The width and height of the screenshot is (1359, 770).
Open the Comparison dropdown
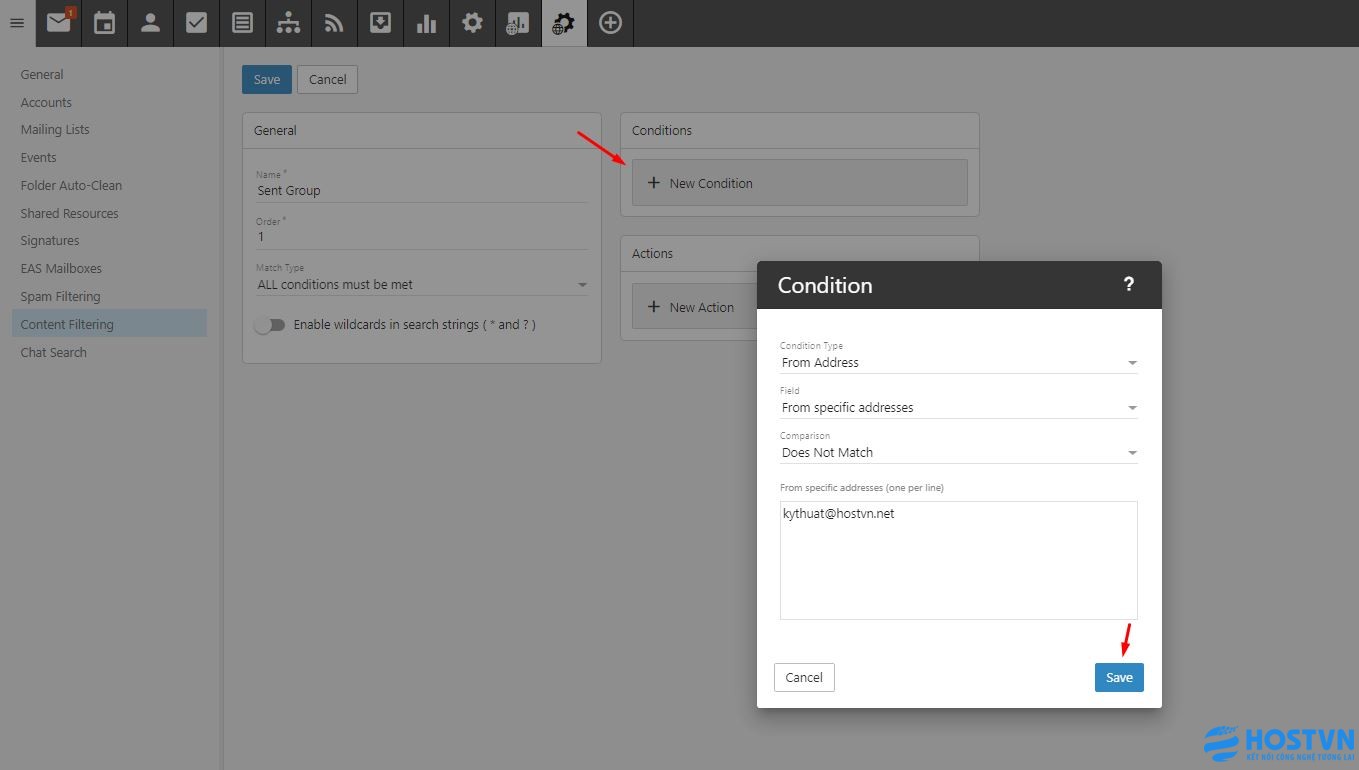pyautogui.click(x=959, y=453)
